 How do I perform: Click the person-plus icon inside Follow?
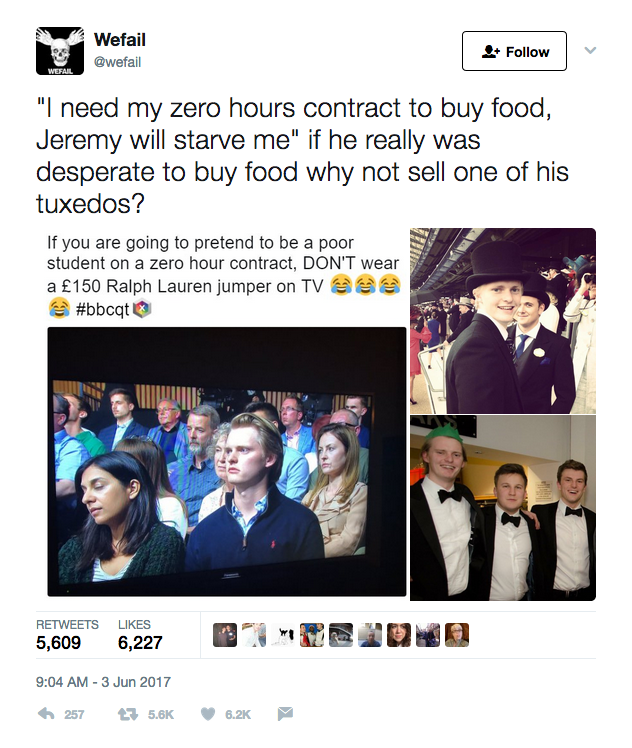click(x=490, y=52)
